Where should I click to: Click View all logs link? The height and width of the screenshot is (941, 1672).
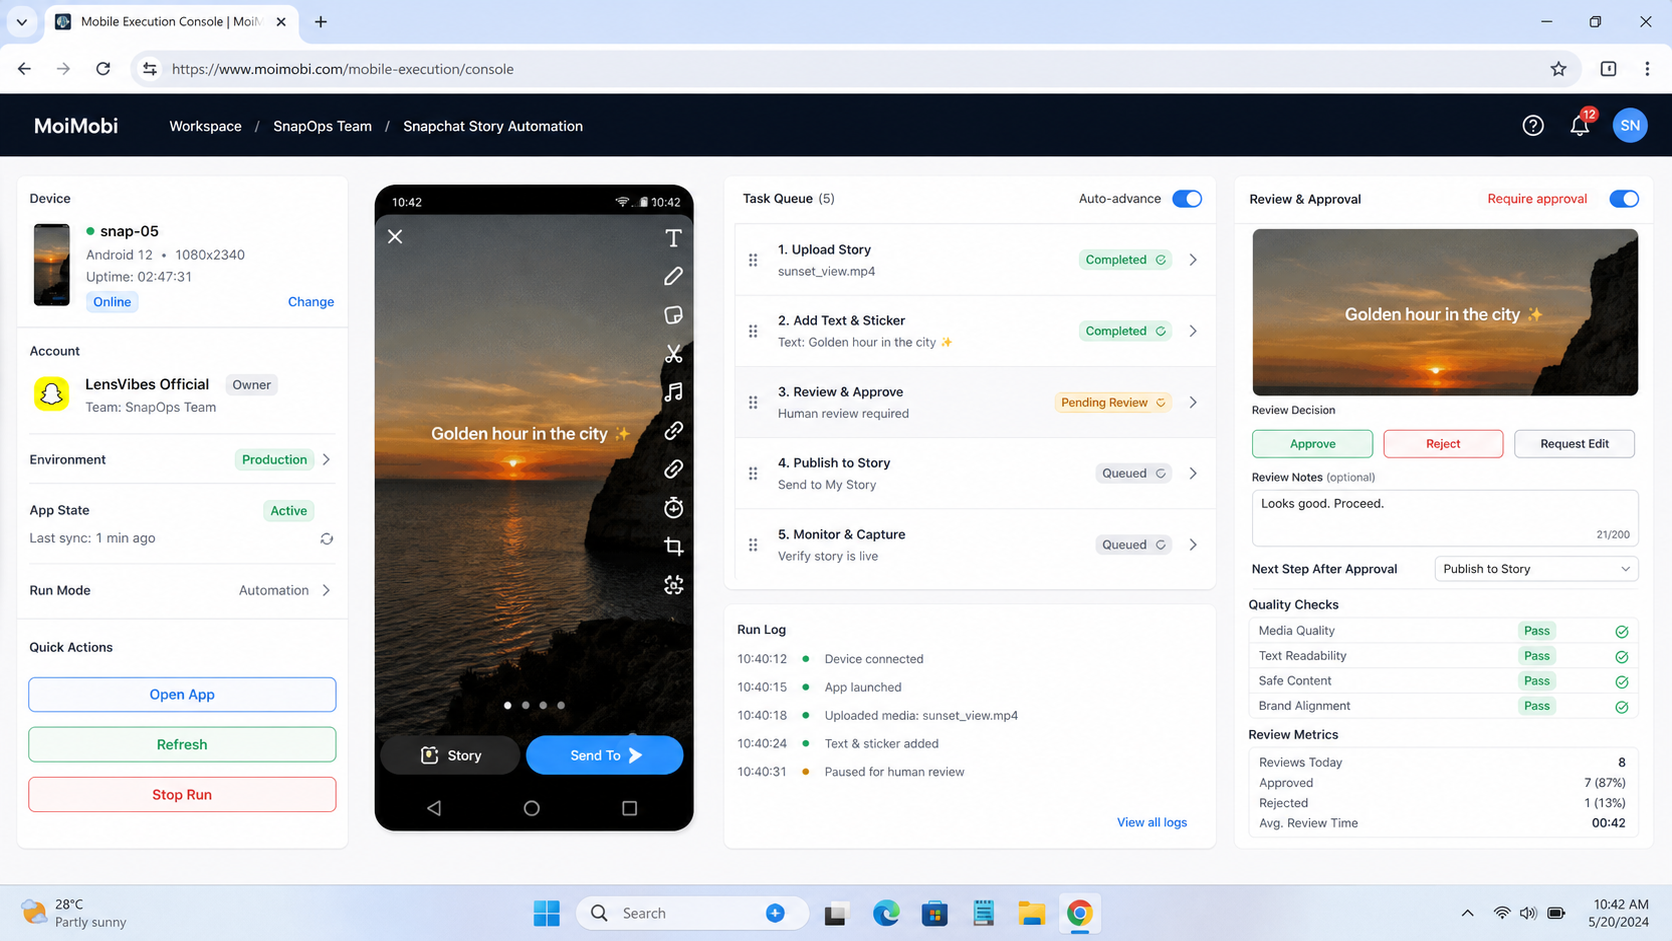coord(1152,823)
